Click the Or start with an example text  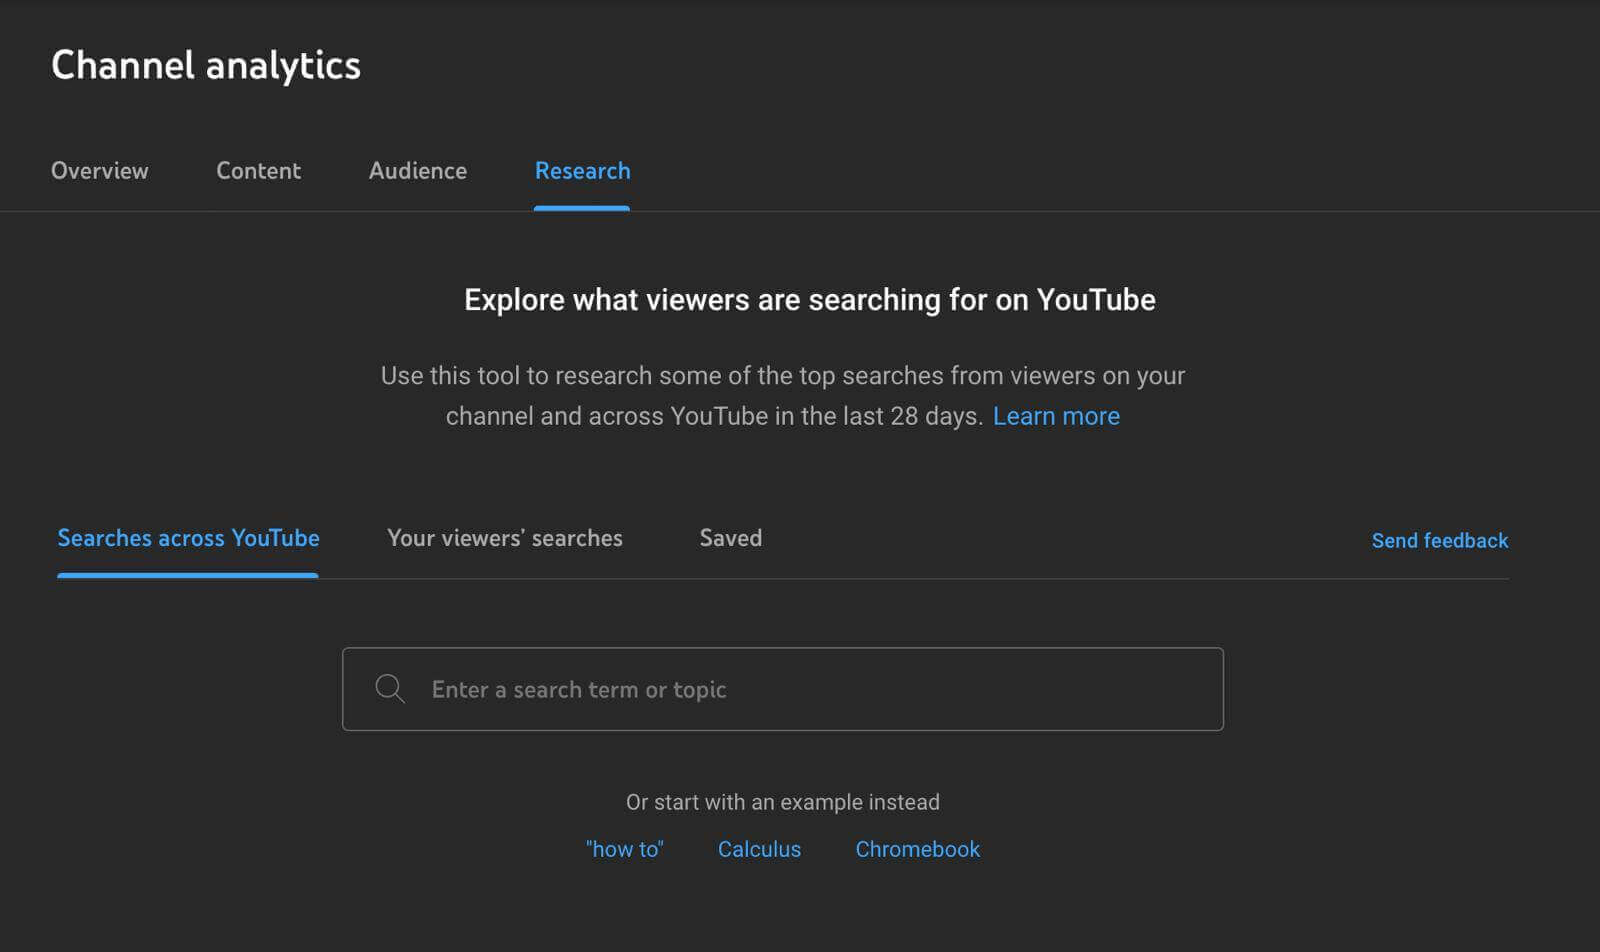(x=783, y=801)
